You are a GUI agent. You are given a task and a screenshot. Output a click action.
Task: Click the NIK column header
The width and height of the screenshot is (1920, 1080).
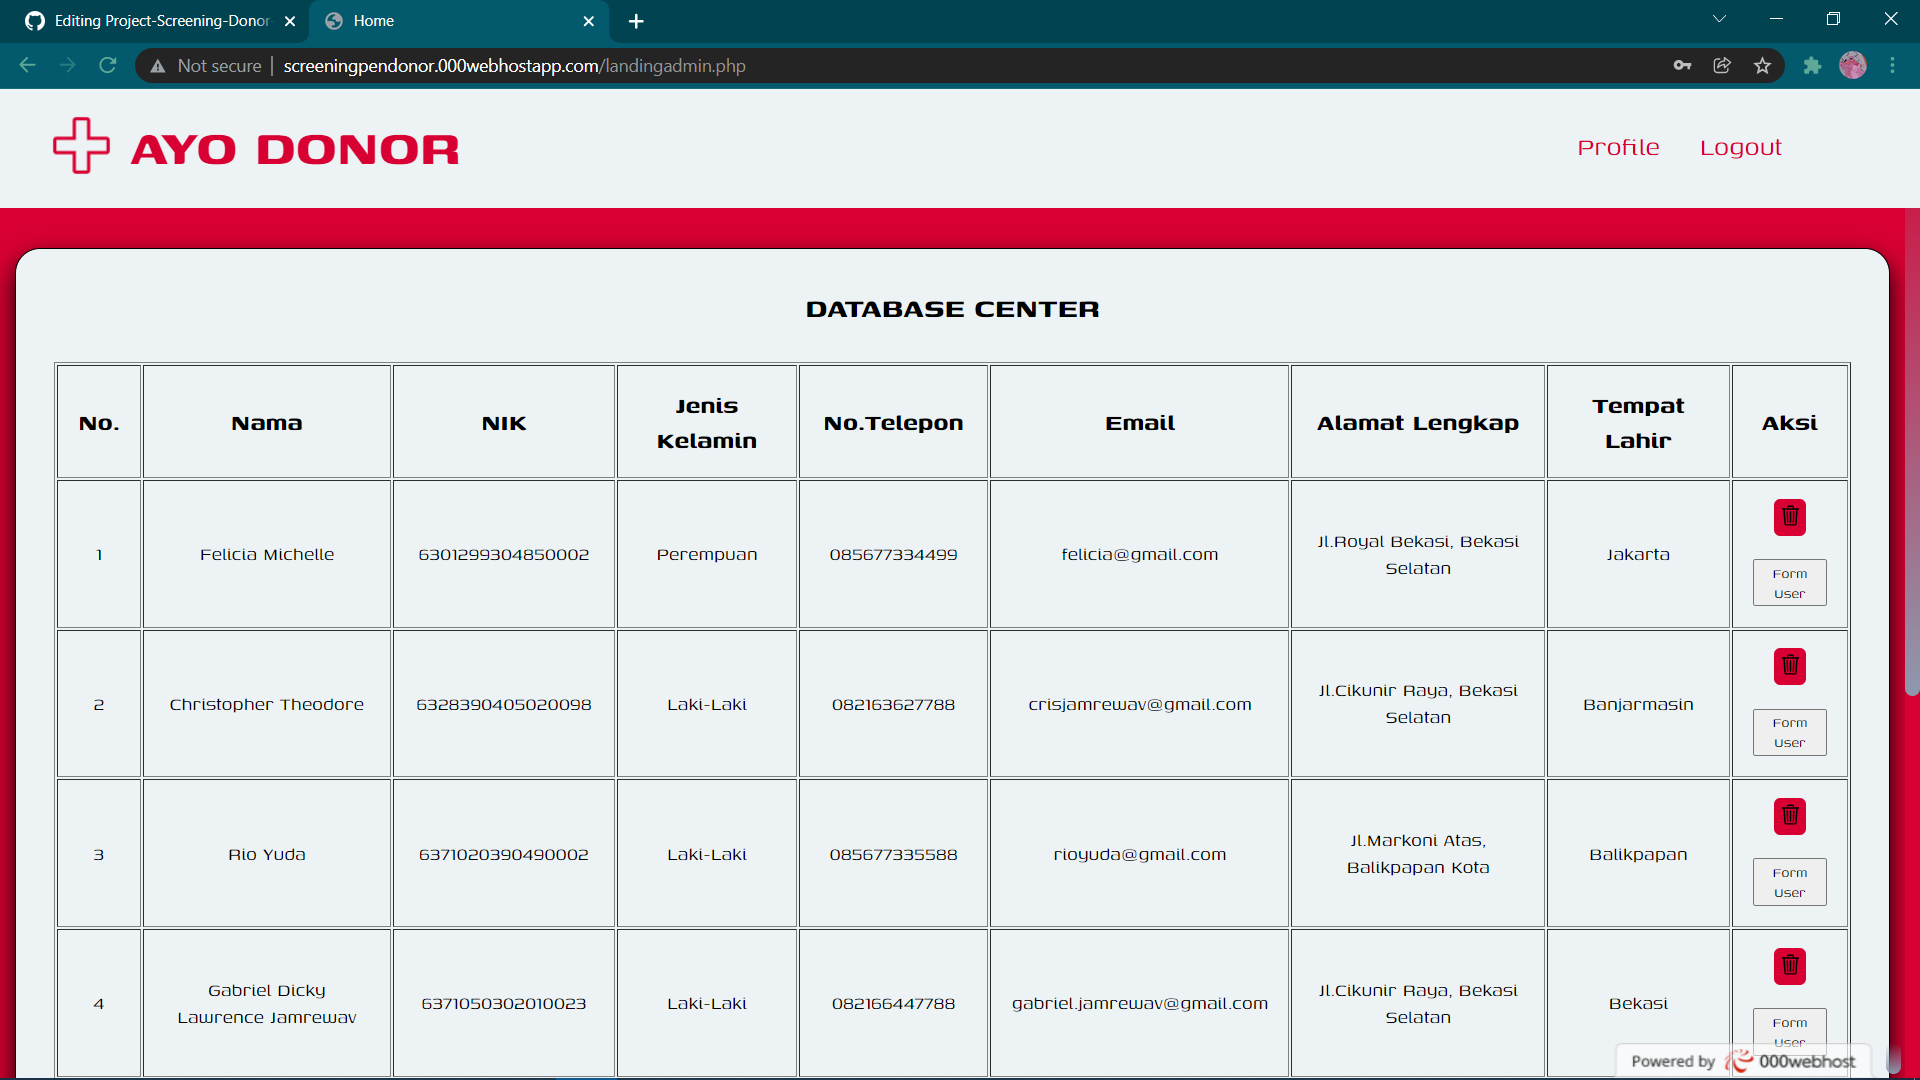pos(504,422)
